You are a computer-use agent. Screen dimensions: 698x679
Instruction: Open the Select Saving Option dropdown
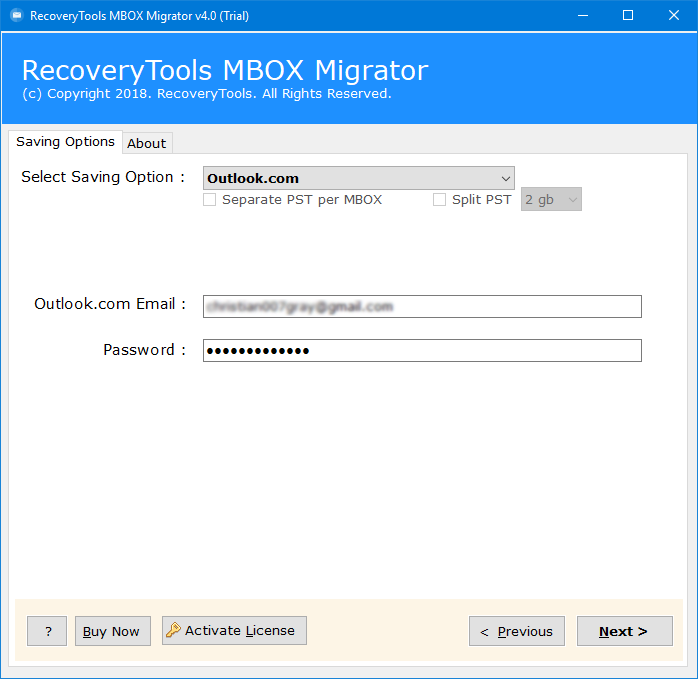pyautogui.click(x=358, y=178)
